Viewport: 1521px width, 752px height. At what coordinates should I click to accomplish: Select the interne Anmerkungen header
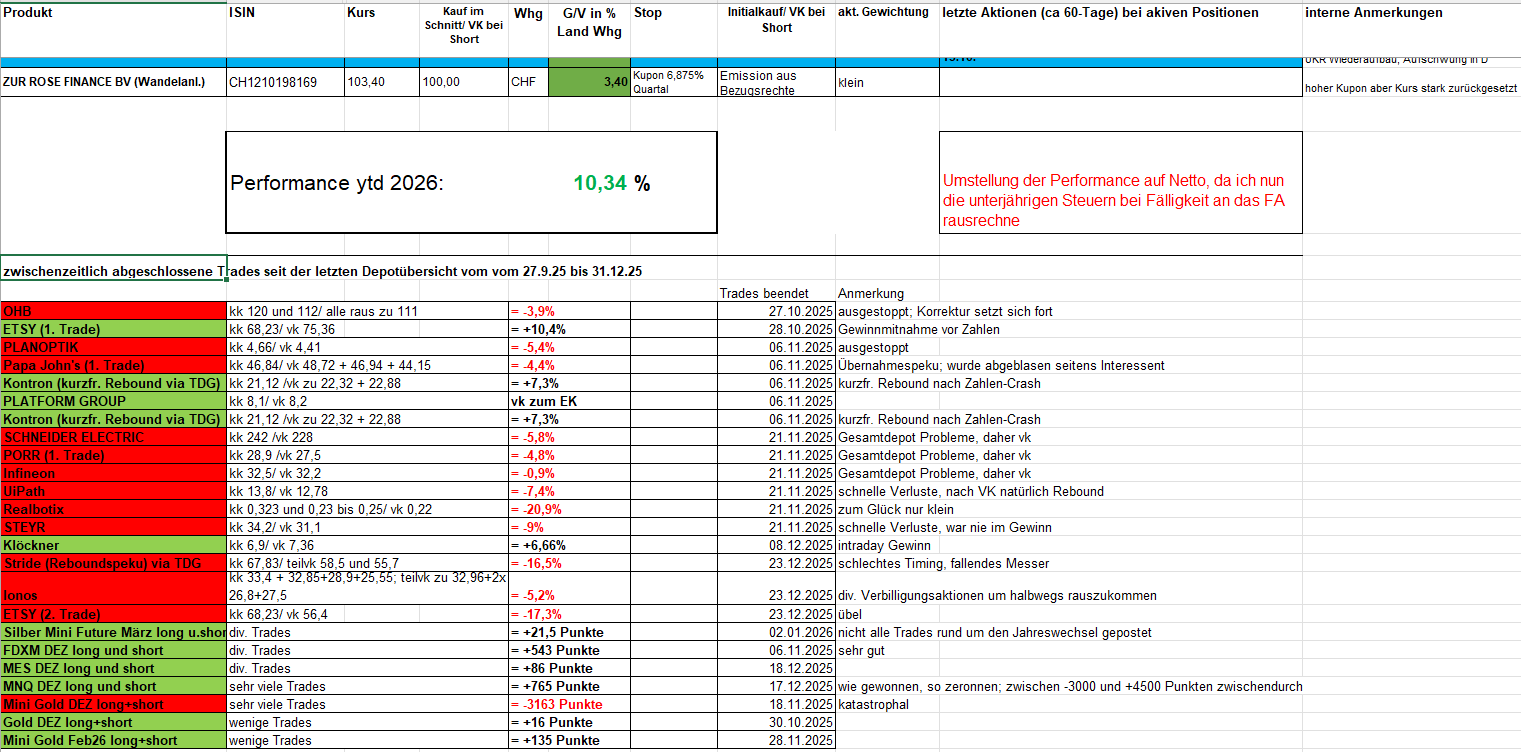point(1373,13)
